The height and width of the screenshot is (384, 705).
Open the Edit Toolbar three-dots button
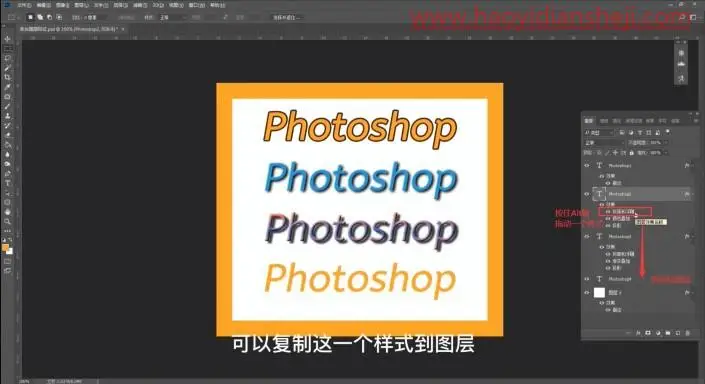coord(8,231)
